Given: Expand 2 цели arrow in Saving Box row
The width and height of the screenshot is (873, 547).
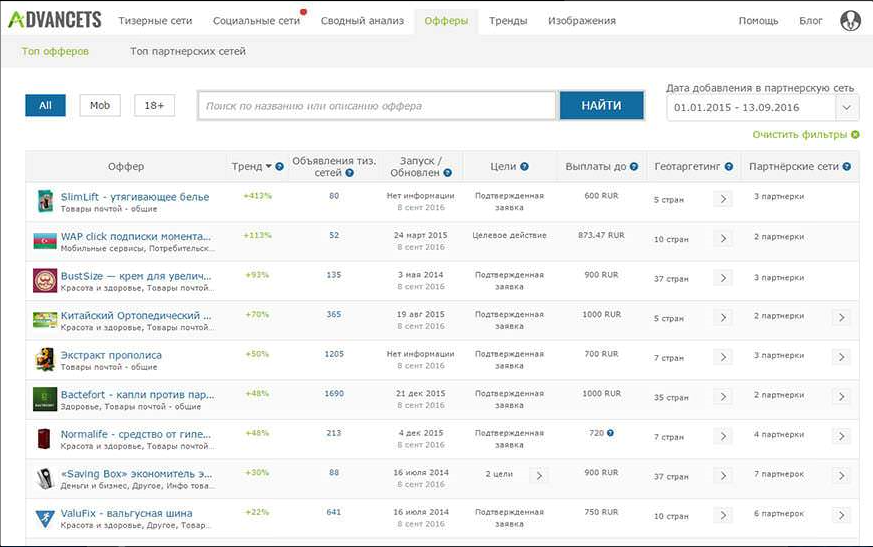Looking at the screenshot, I should pos(538,476).
